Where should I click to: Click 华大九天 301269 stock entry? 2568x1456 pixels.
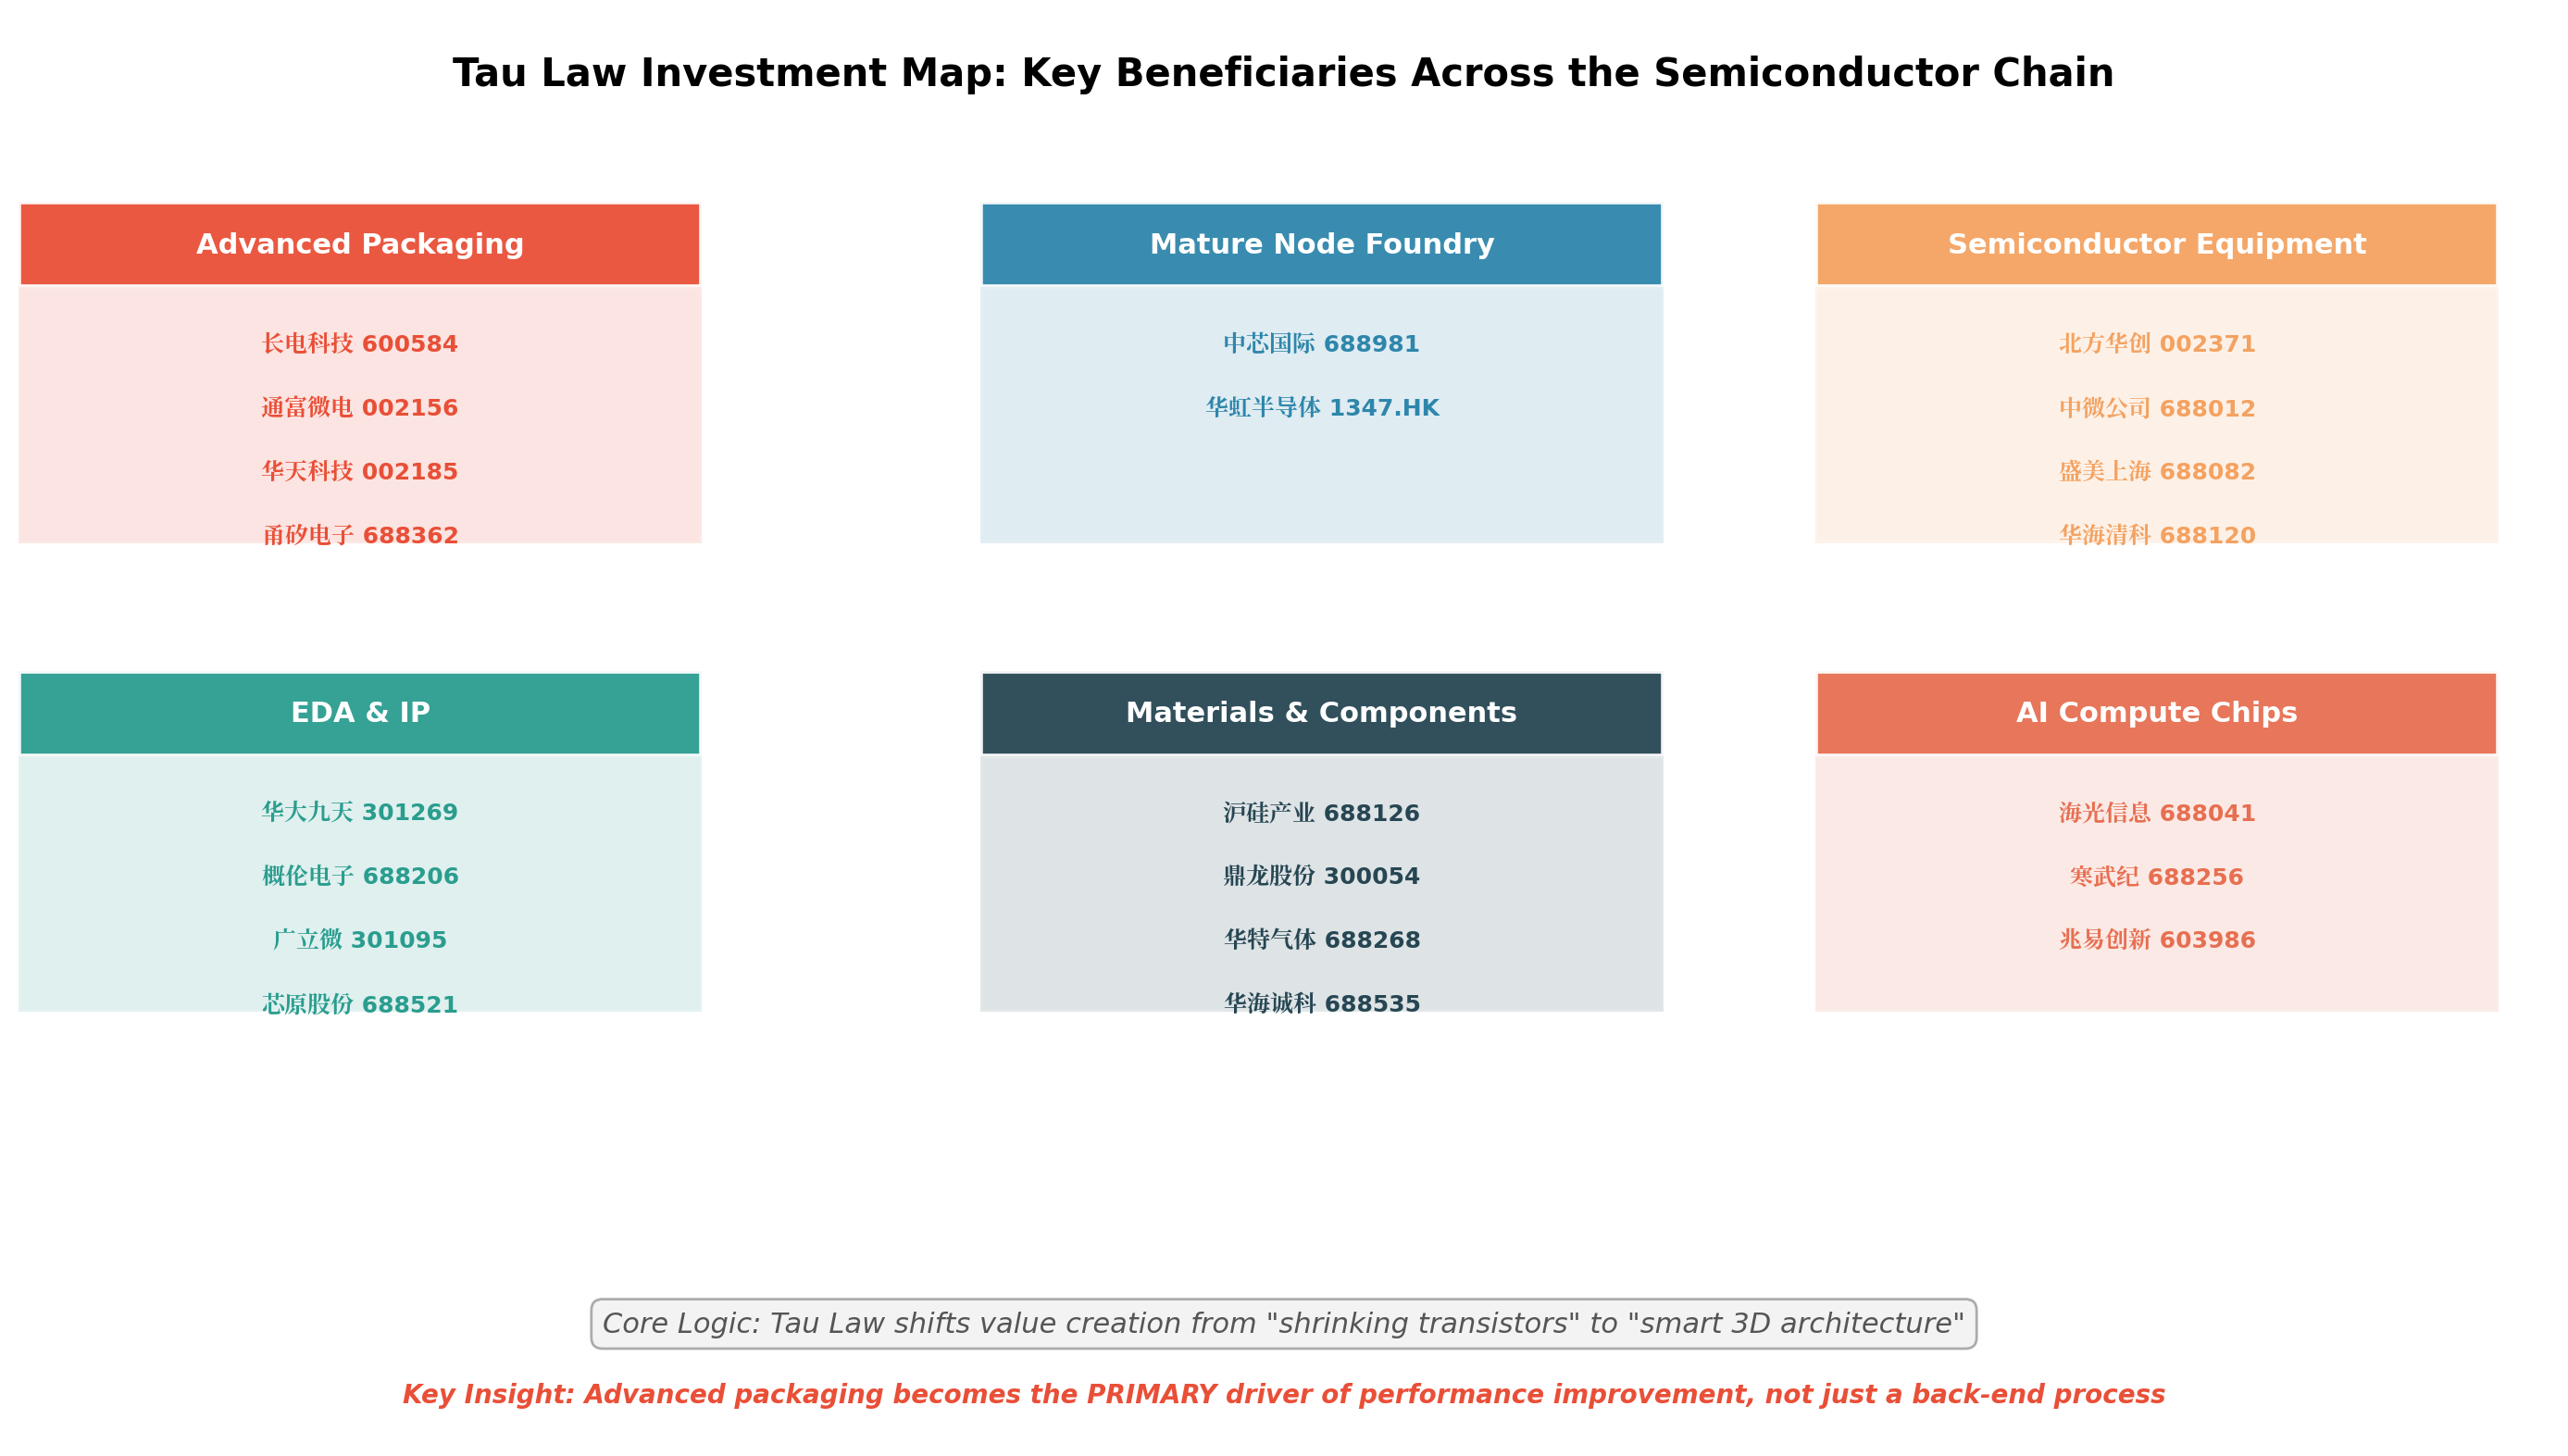tap(360, 812)
